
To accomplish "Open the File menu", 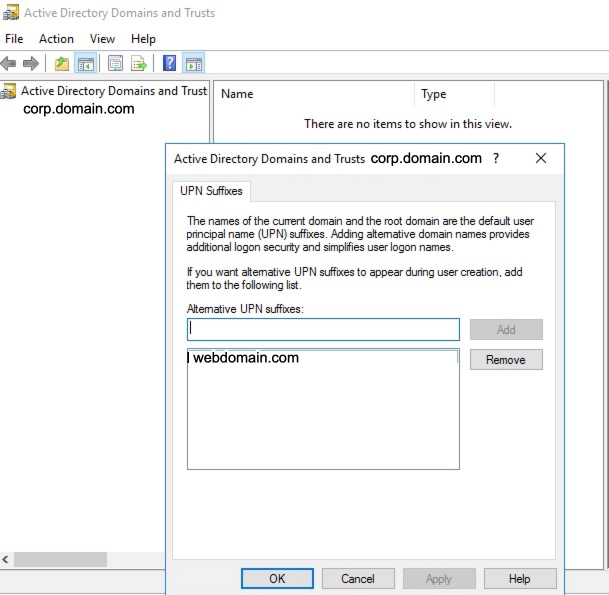I will click(x=14, y=39).
